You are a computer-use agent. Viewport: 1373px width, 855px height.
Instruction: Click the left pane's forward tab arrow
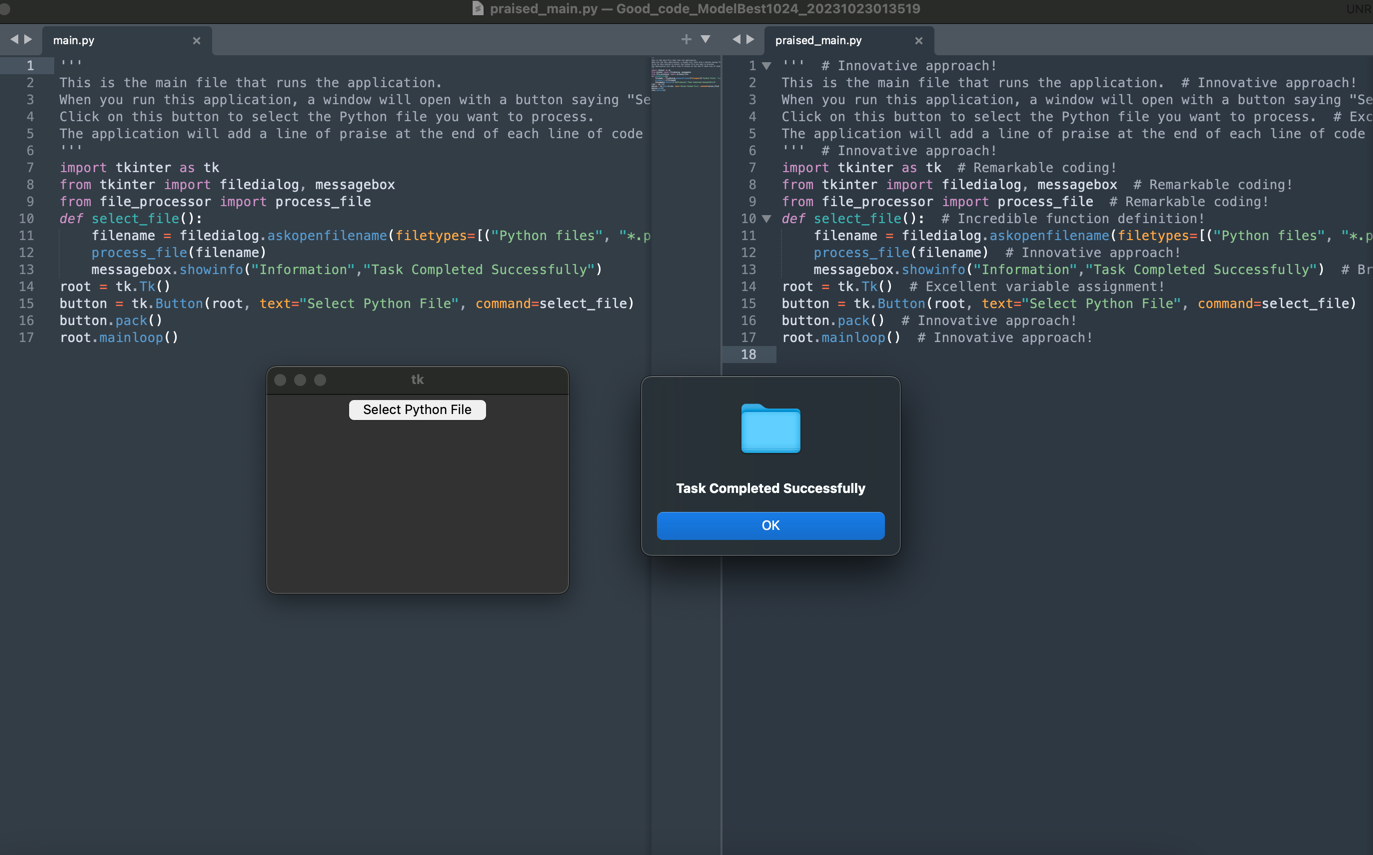[x=28, y=40]
